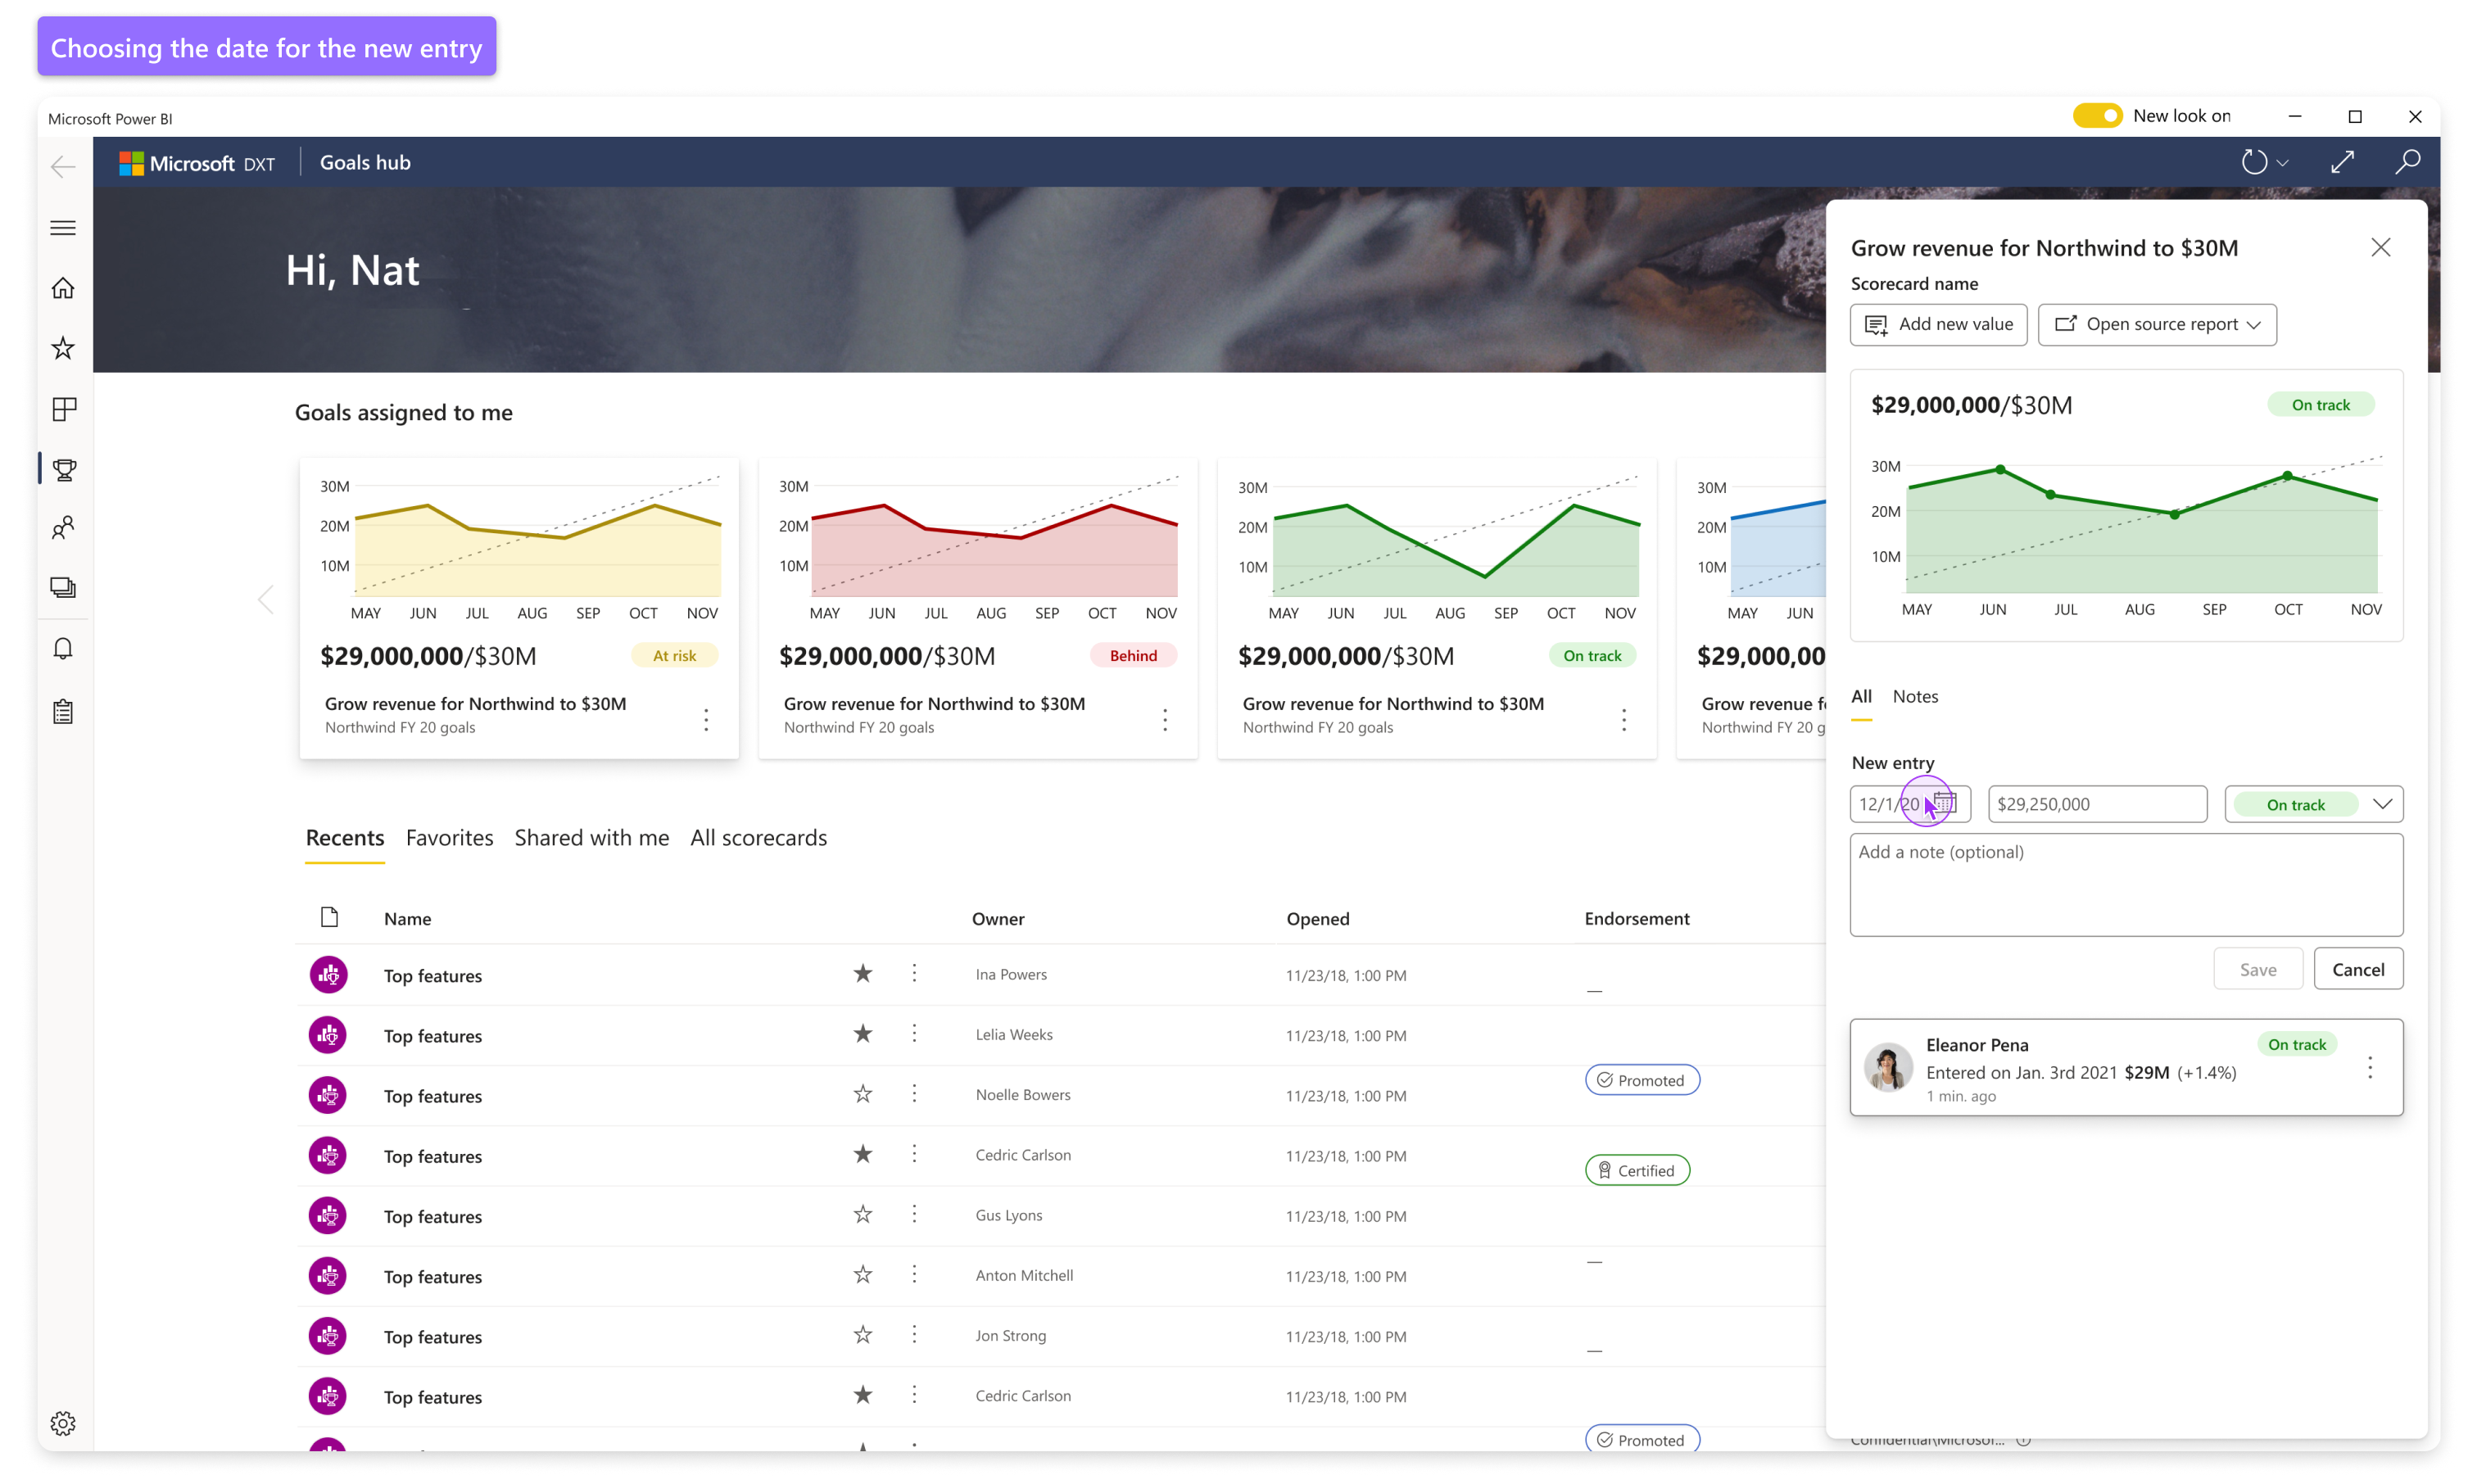Close the Grow revenue details panel

2380,247
